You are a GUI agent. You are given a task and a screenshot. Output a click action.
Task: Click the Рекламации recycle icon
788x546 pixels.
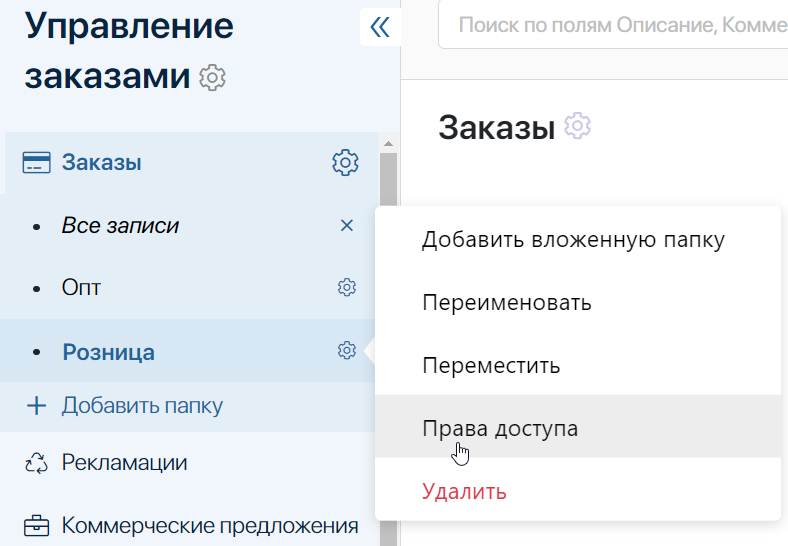click(37, 463)
